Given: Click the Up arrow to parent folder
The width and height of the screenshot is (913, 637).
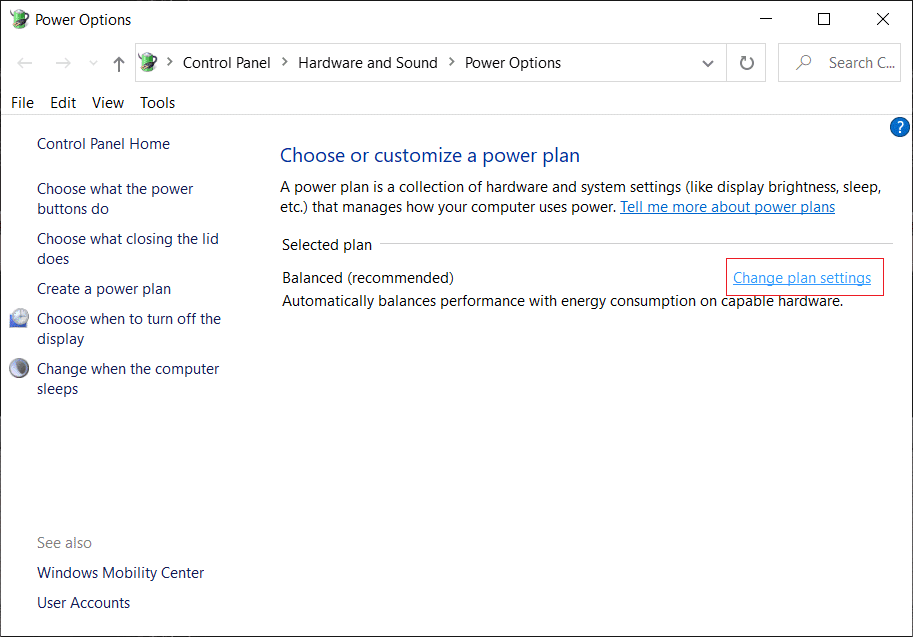Looking at the screenshot, I should 119,63.
